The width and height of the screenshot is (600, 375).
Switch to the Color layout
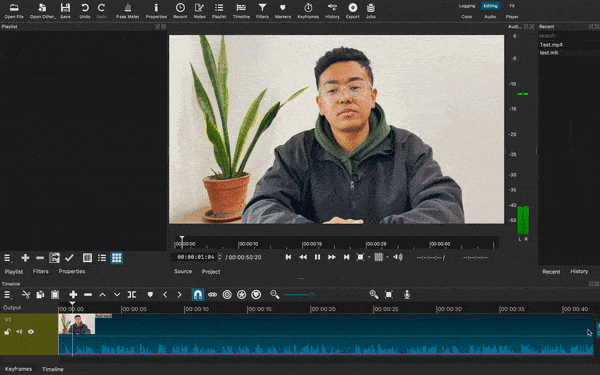pyautogui.click(x=466, y=16)
